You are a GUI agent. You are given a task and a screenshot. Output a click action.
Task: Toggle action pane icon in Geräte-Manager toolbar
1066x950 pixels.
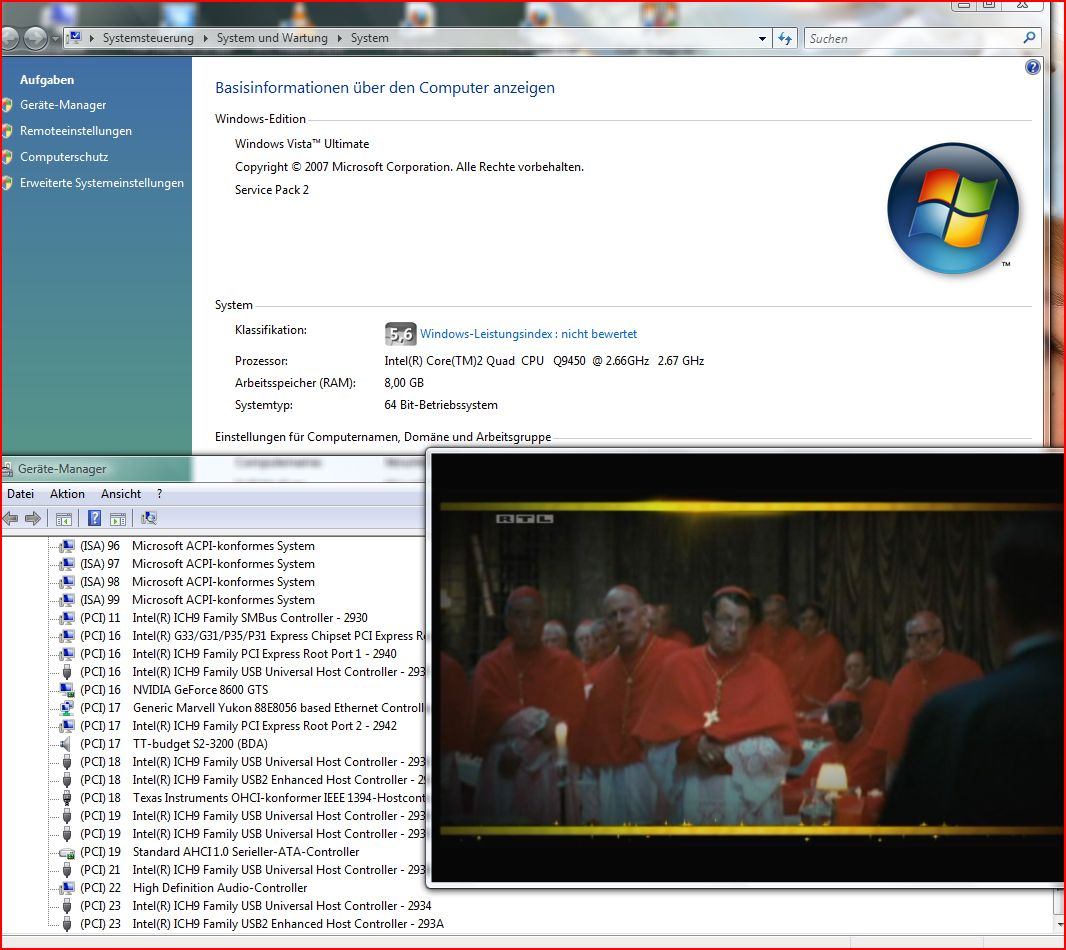118,519
